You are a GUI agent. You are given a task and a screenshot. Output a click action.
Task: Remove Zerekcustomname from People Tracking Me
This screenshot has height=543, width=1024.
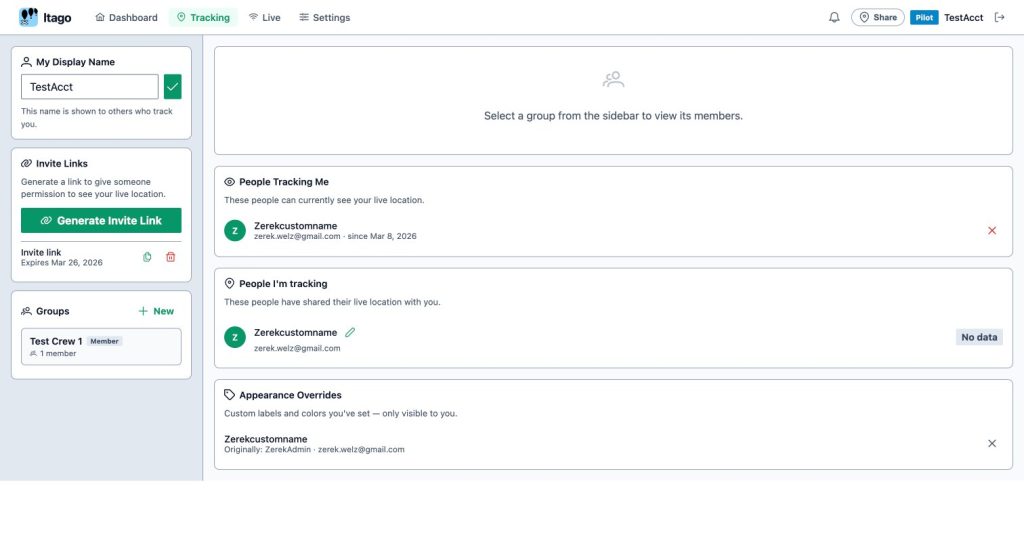pos(992,230)
